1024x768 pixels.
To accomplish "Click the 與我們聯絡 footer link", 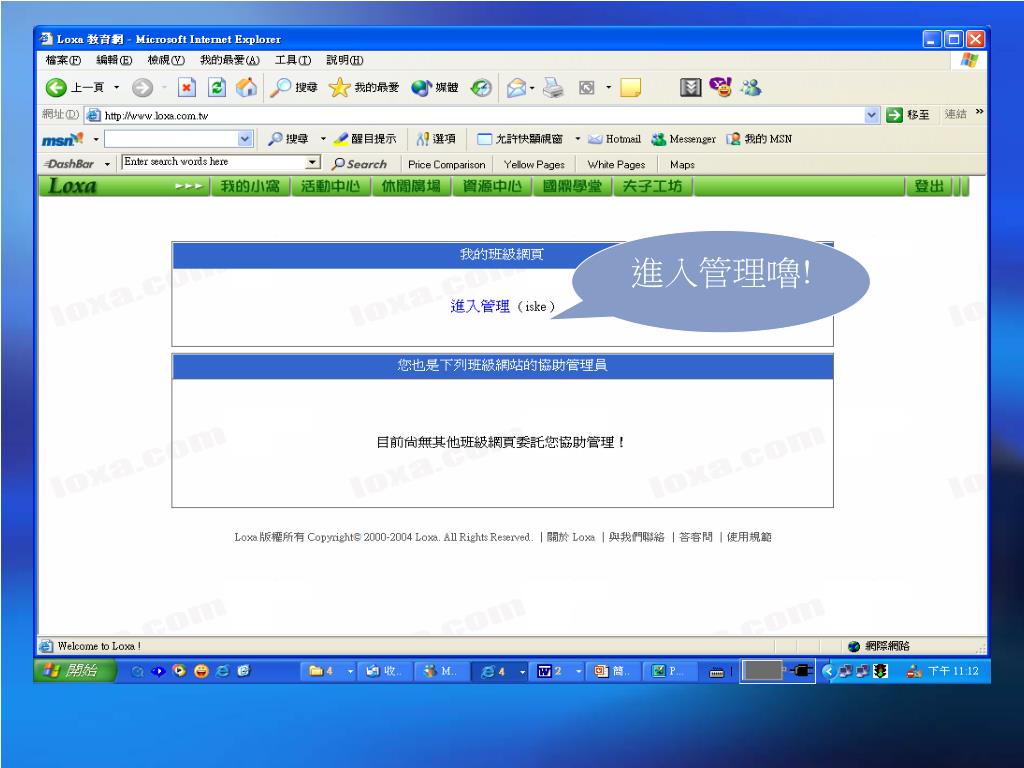I will click(637, 537).
